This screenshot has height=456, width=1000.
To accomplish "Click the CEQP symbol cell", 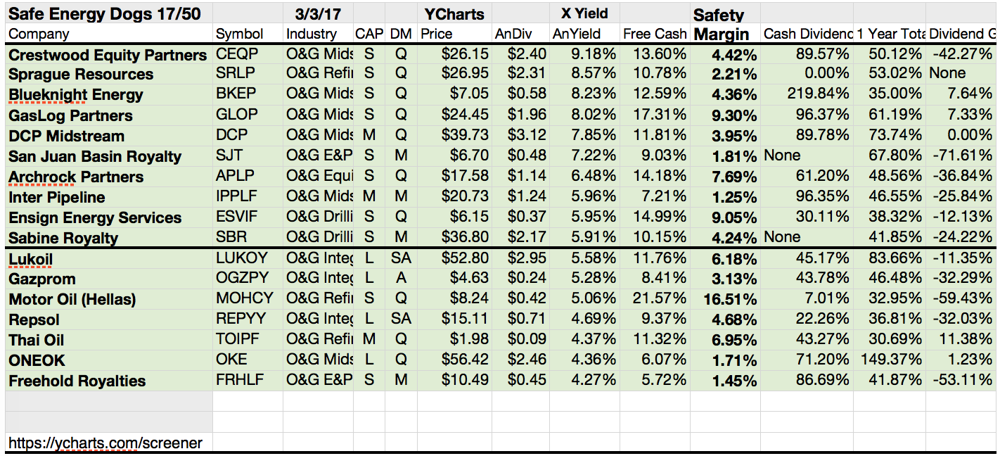I will pyautogui.click(x=248, y=55).
